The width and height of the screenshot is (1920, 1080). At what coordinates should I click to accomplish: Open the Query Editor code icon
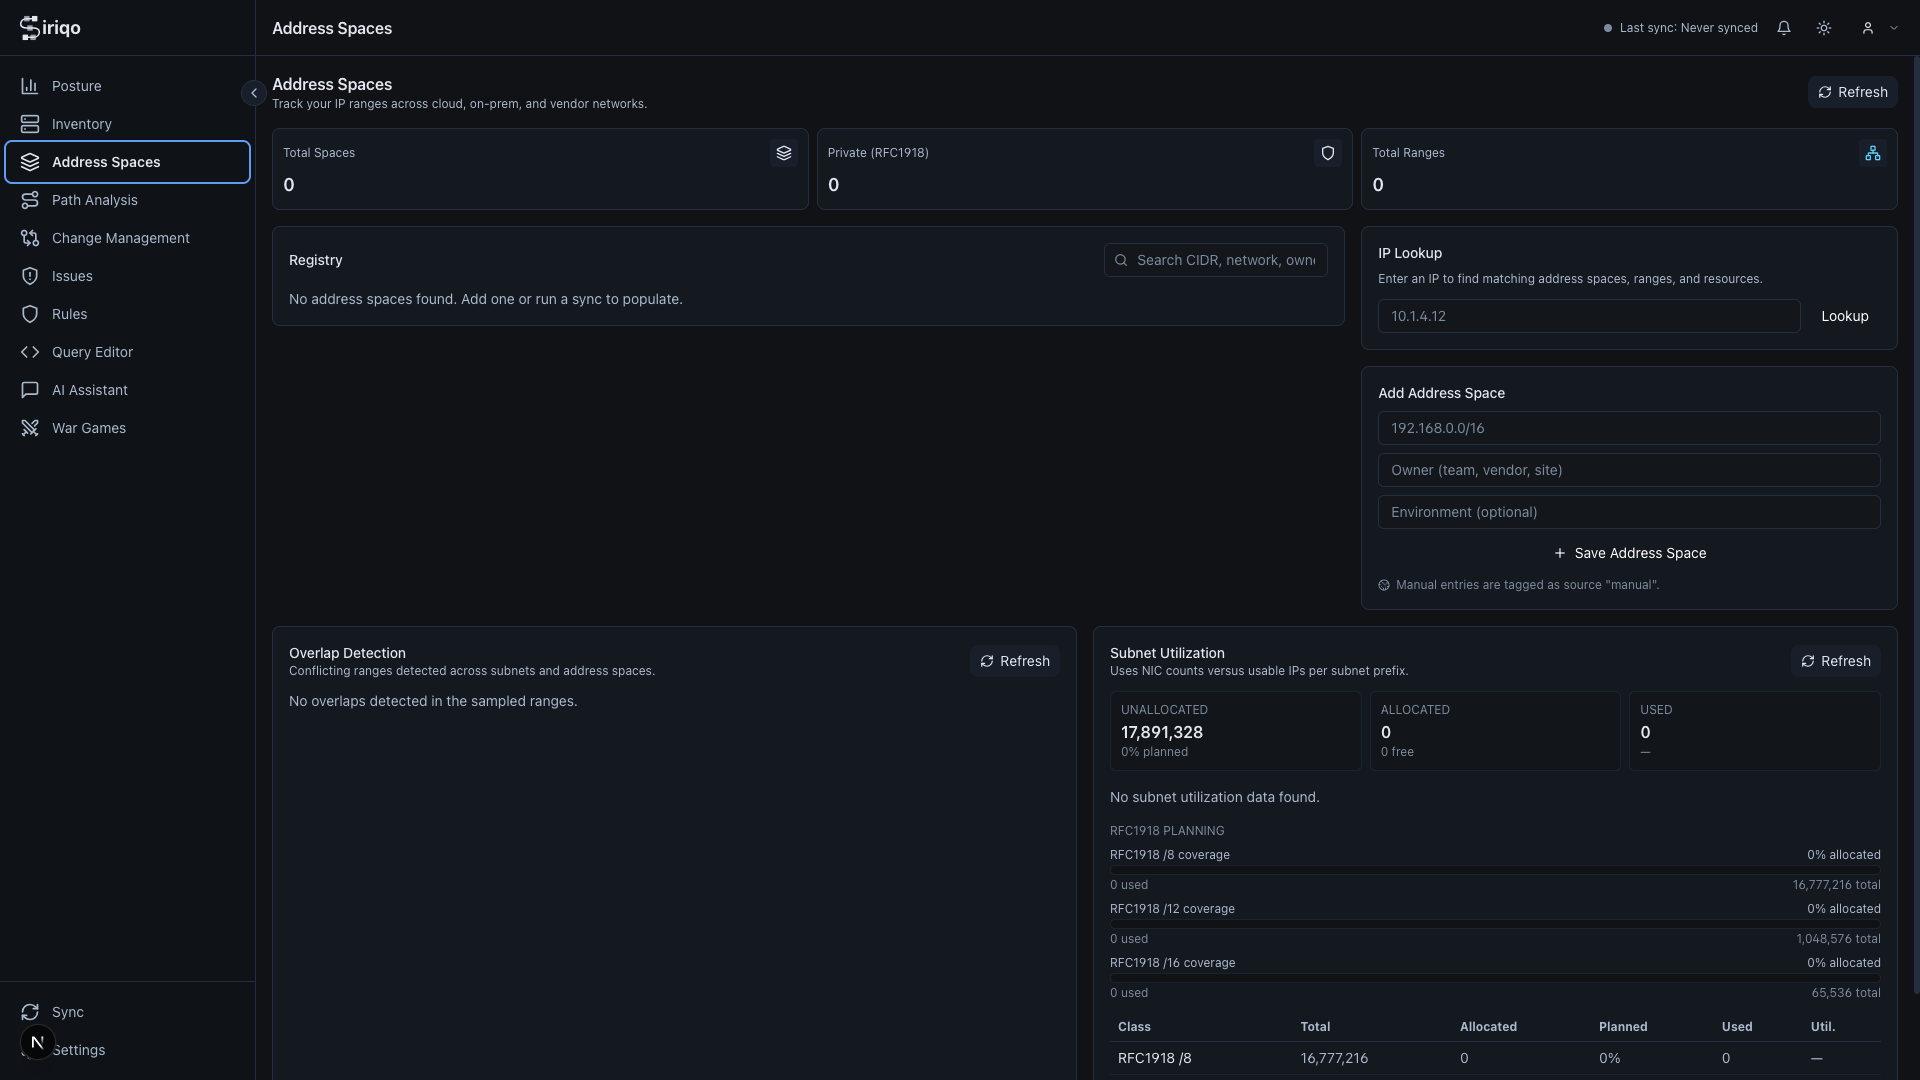pyautogui.click(x=30, y=352)
